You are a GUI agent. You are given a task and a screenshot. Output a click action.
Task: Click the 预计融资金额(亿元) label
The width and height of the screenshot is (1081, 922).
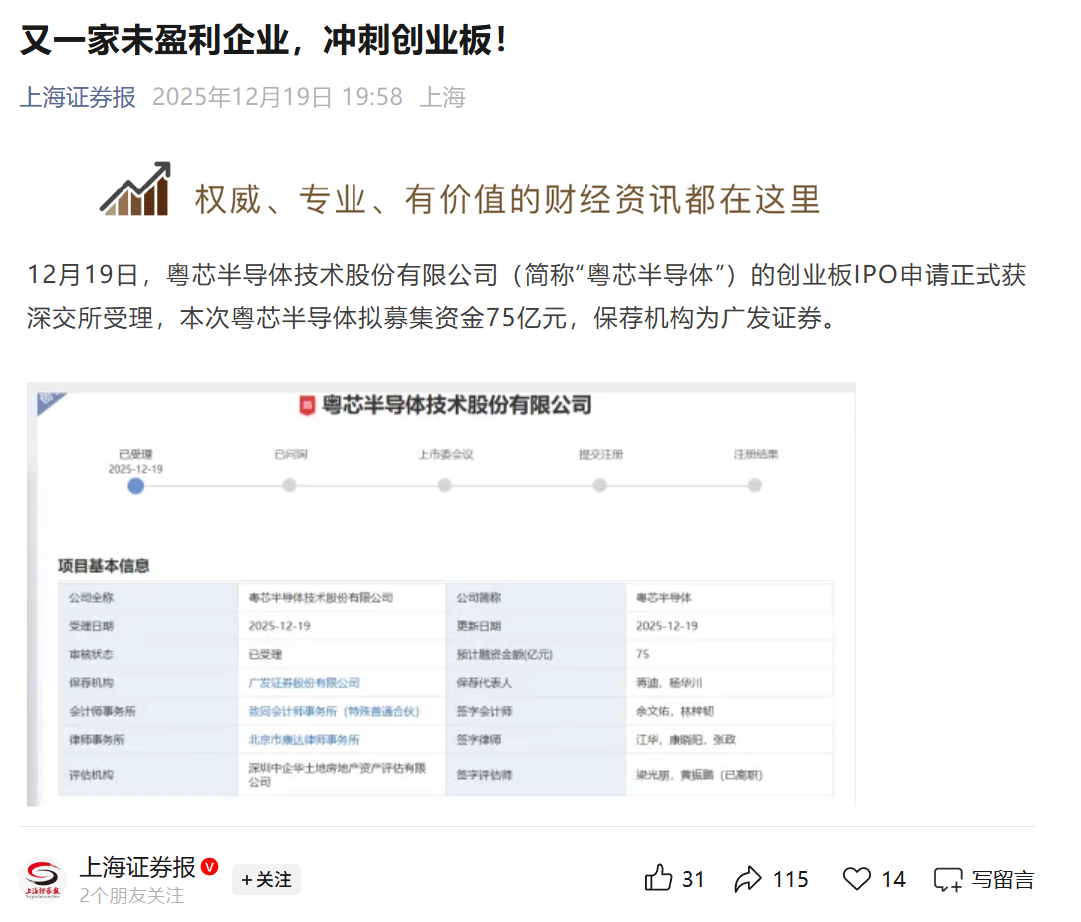(505, 654)
